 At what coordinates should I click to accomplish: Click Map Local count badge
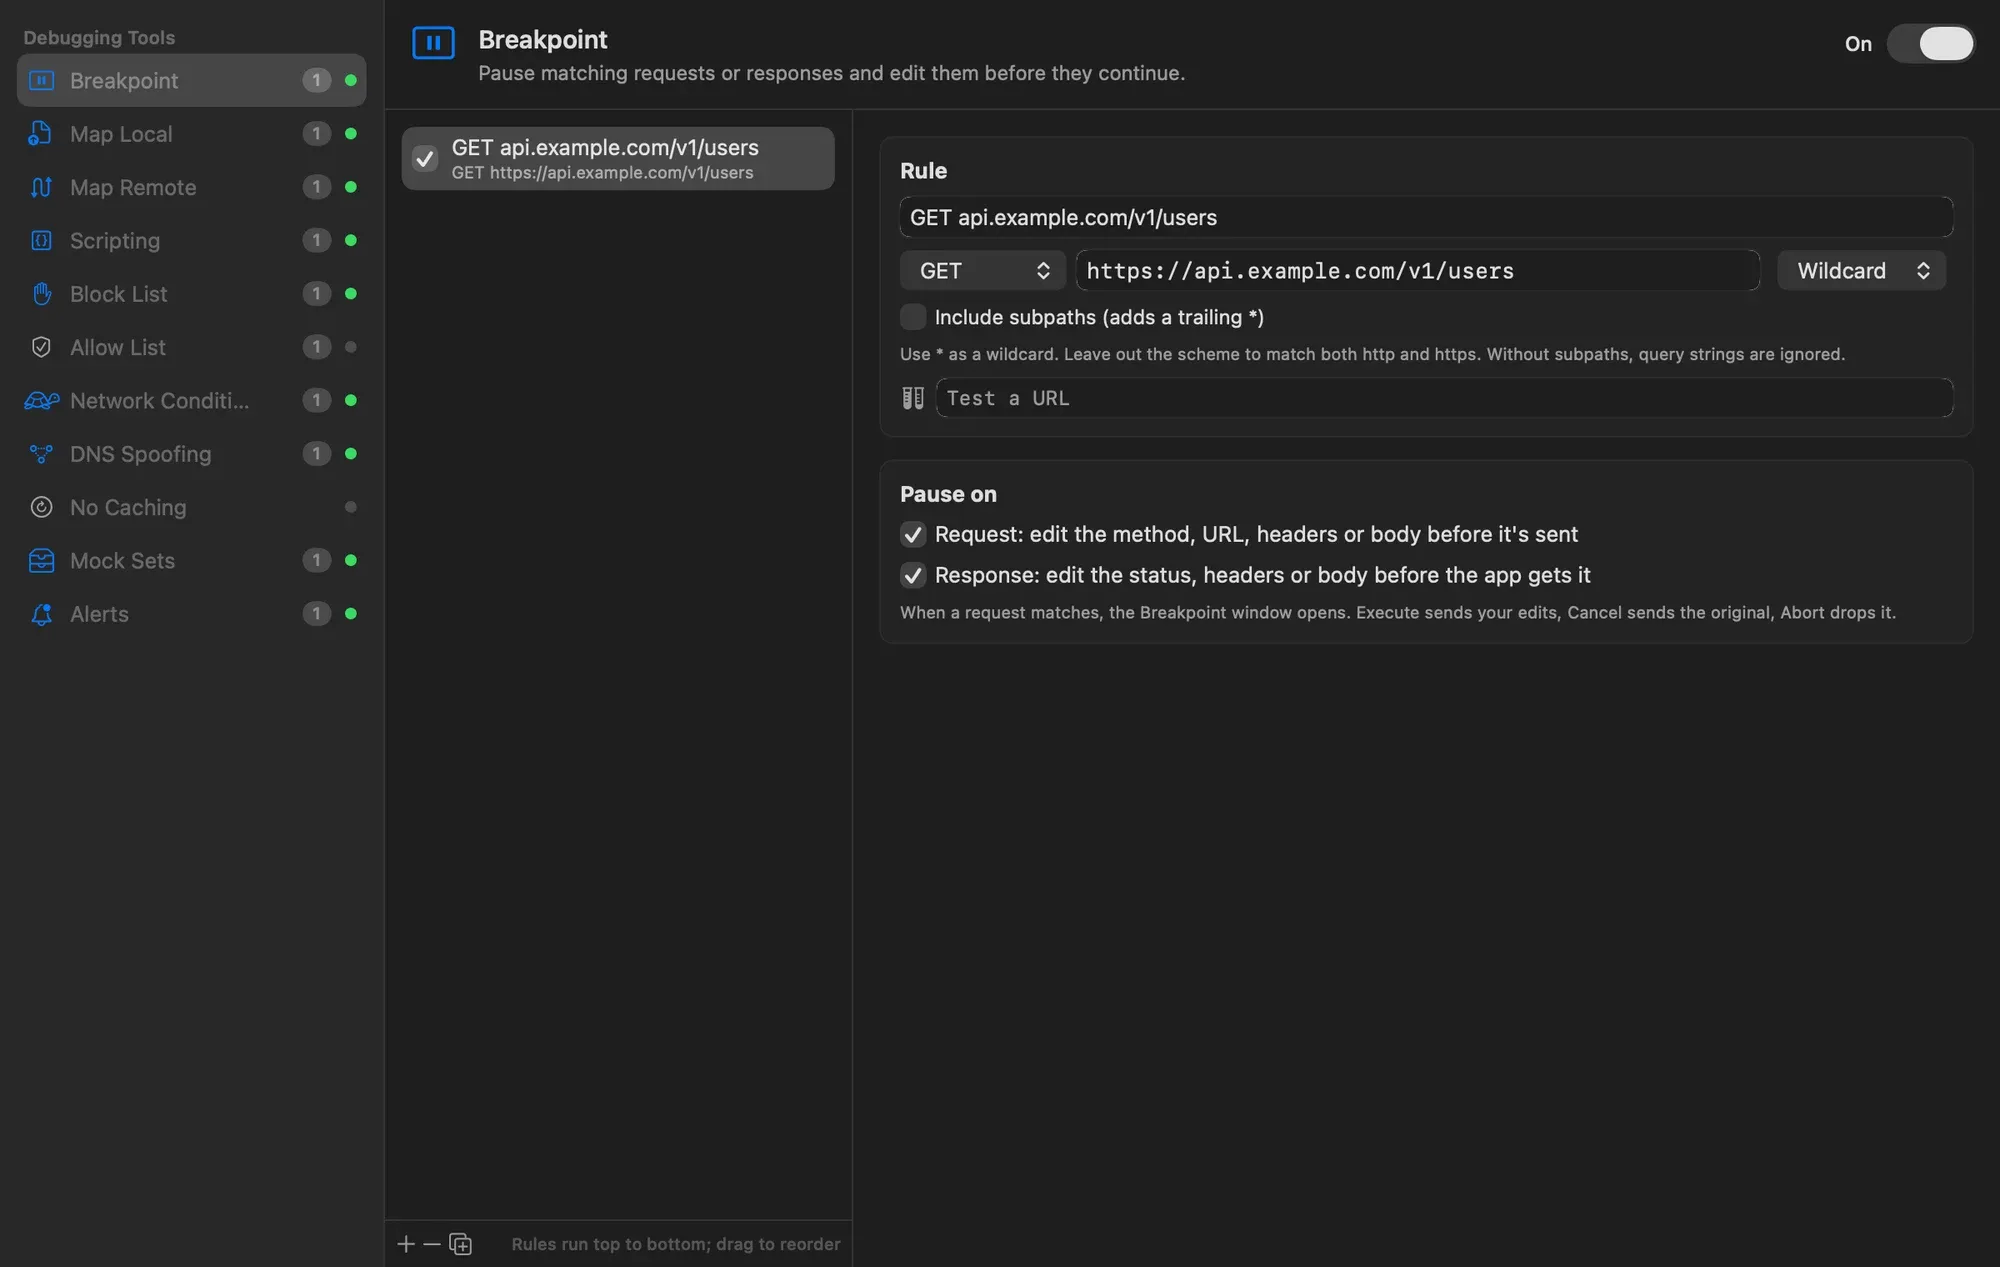tap(316, 133)
